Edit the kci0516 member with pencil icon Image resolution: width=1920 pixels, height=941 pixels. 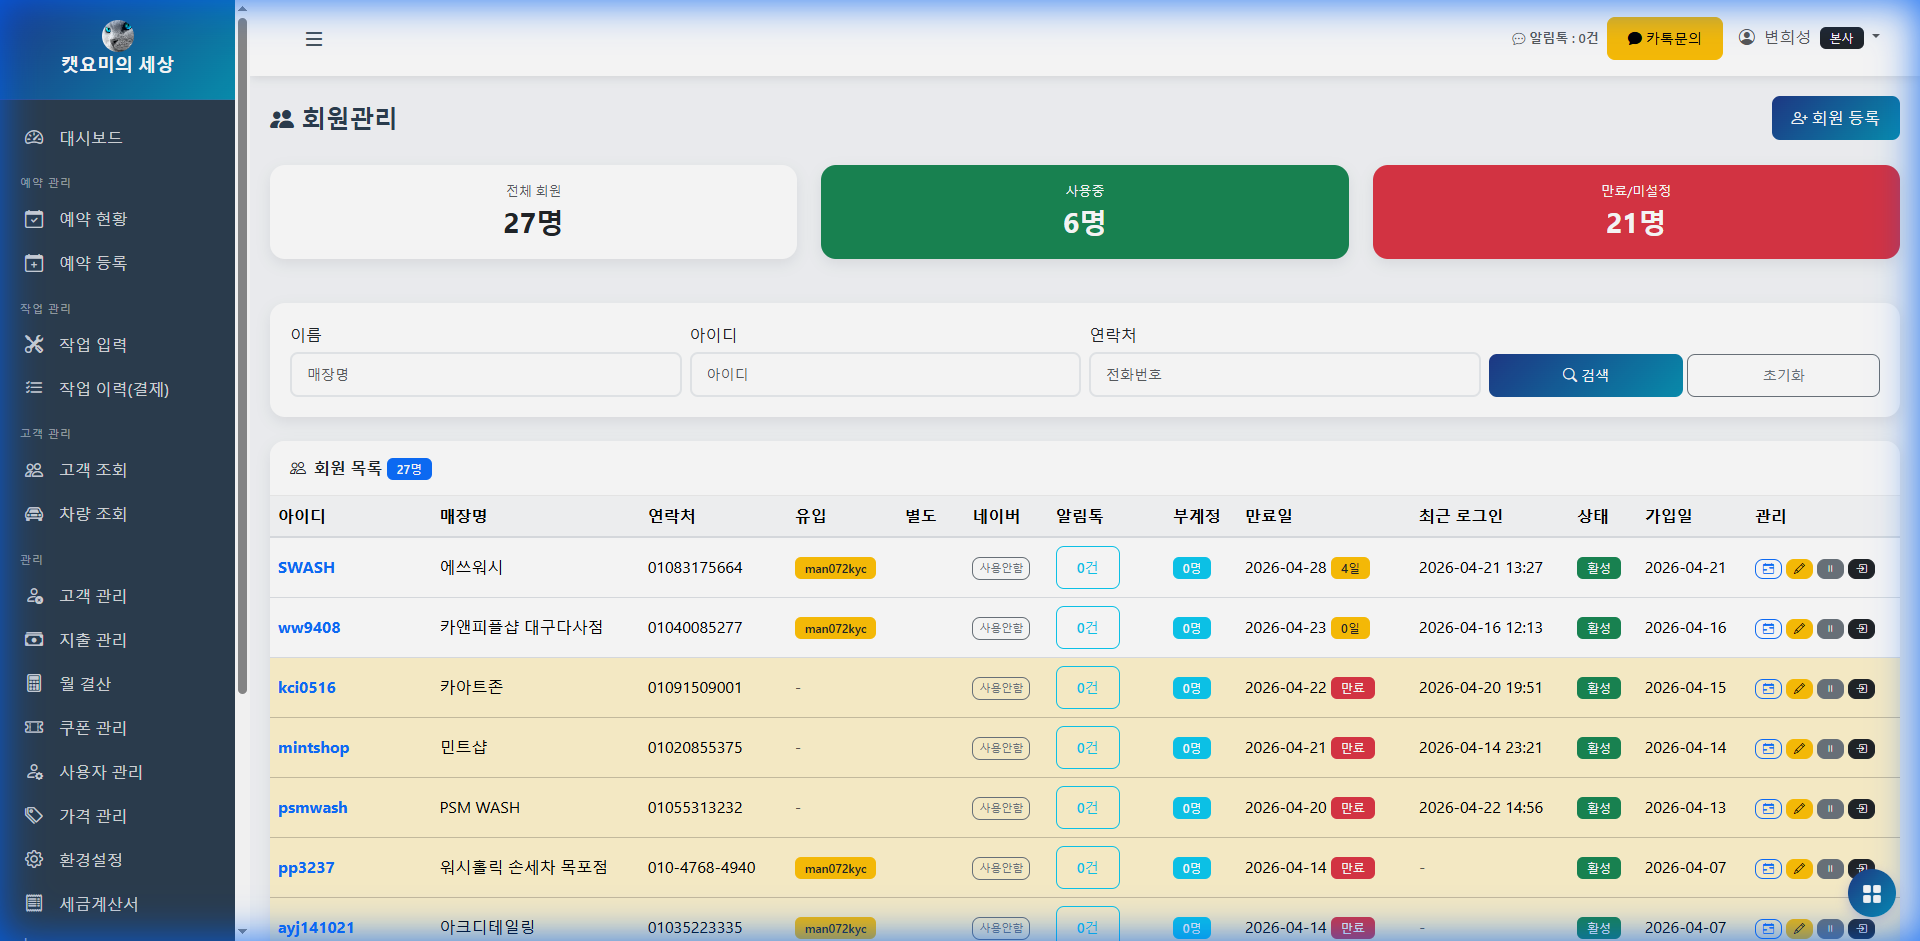point(1799,689)
